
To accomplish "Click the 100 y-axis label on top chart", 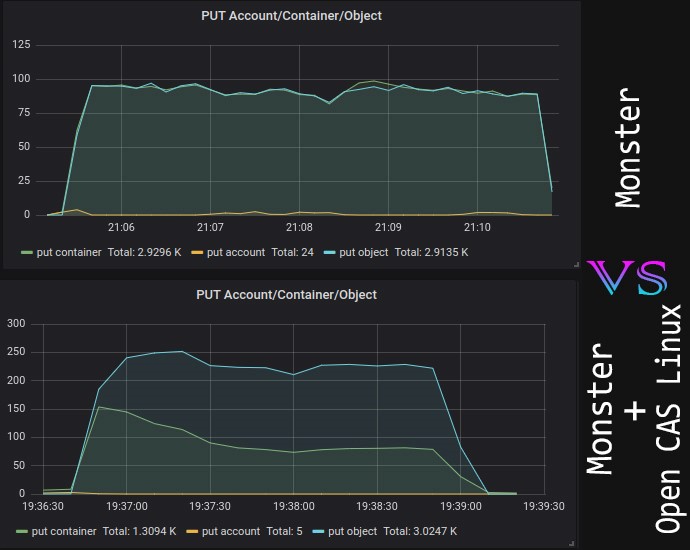I will (21, 79).
